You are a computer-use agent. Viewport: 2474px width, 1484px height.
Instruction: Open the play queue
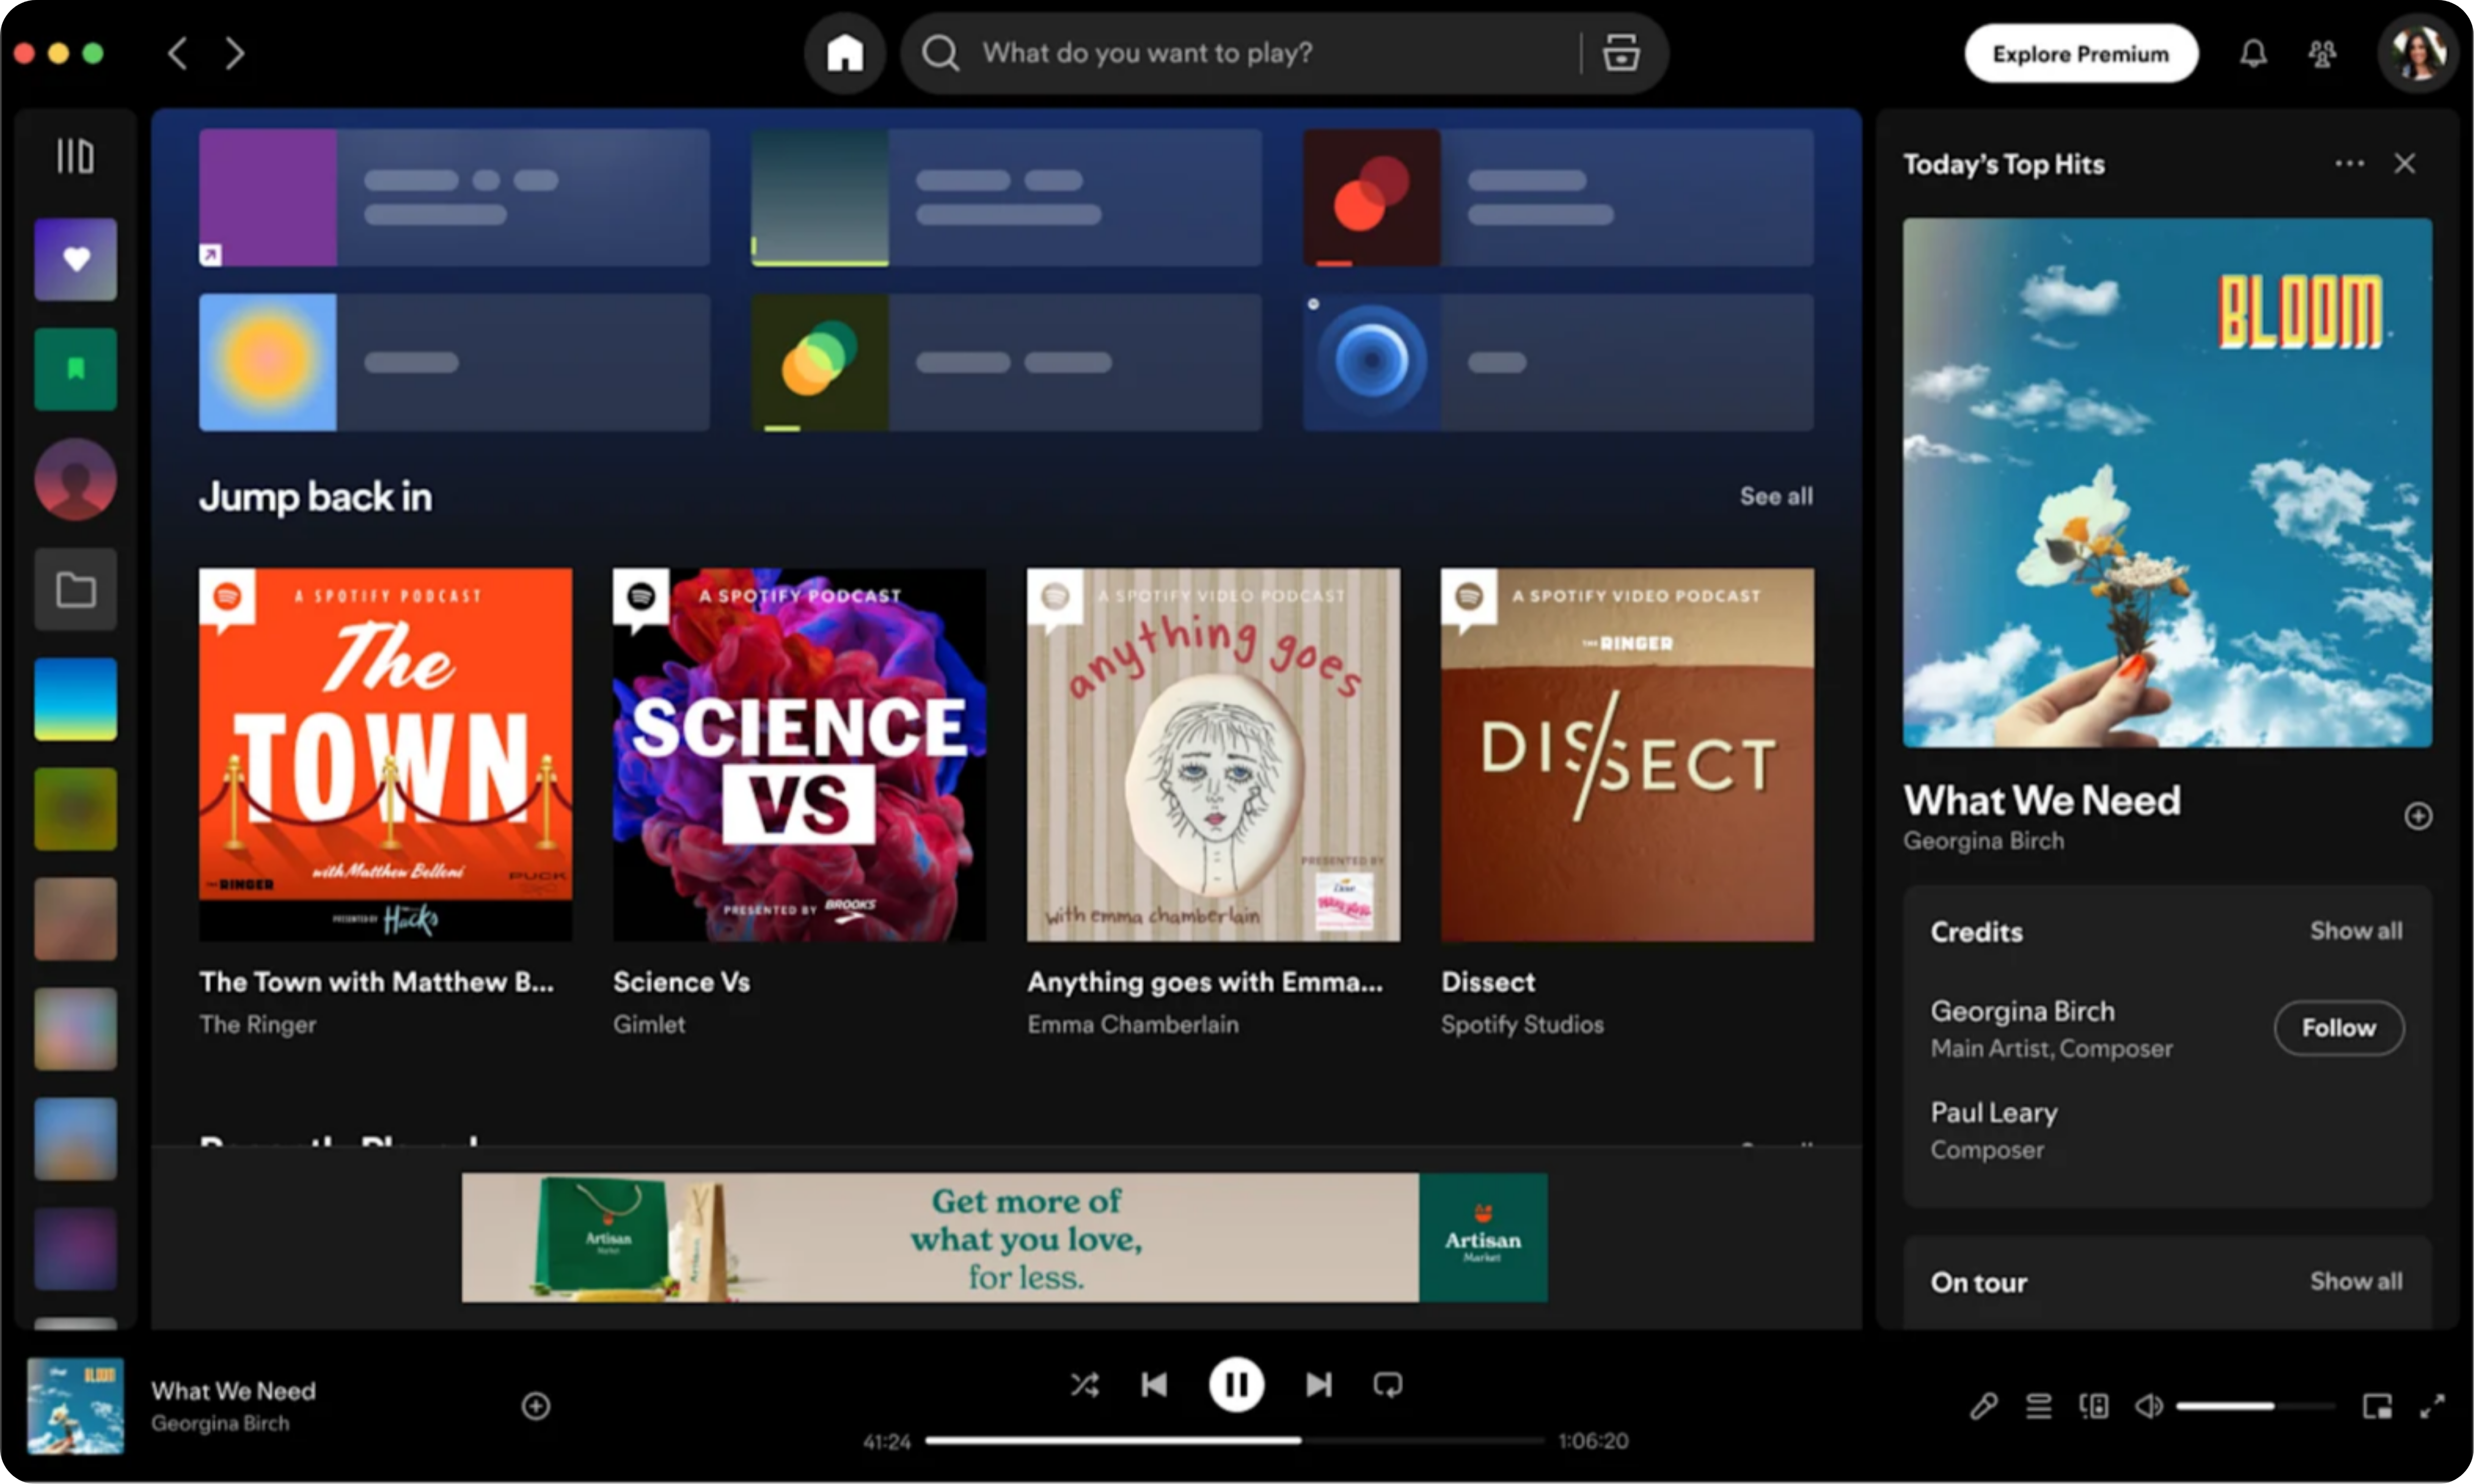[2039, 1408]
